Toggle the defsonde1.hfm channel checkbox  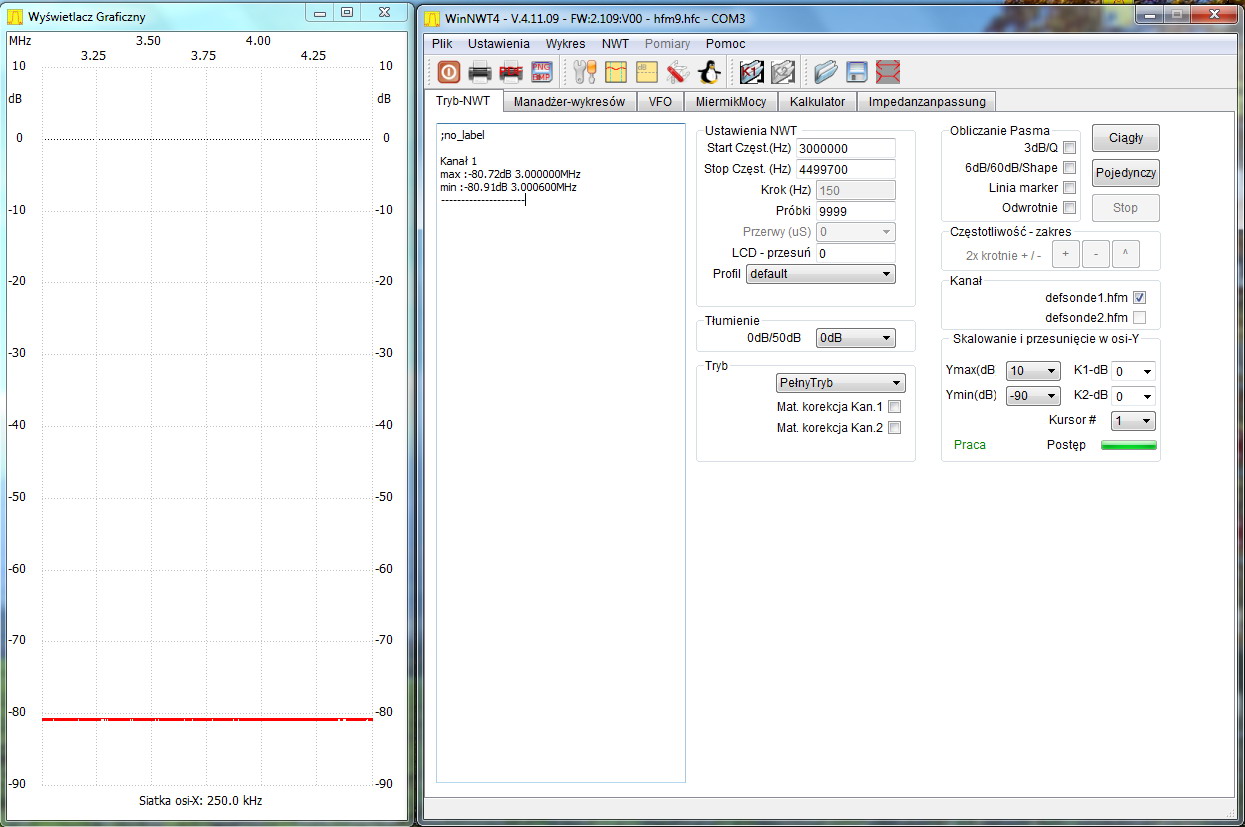(x=1139, y=298)
